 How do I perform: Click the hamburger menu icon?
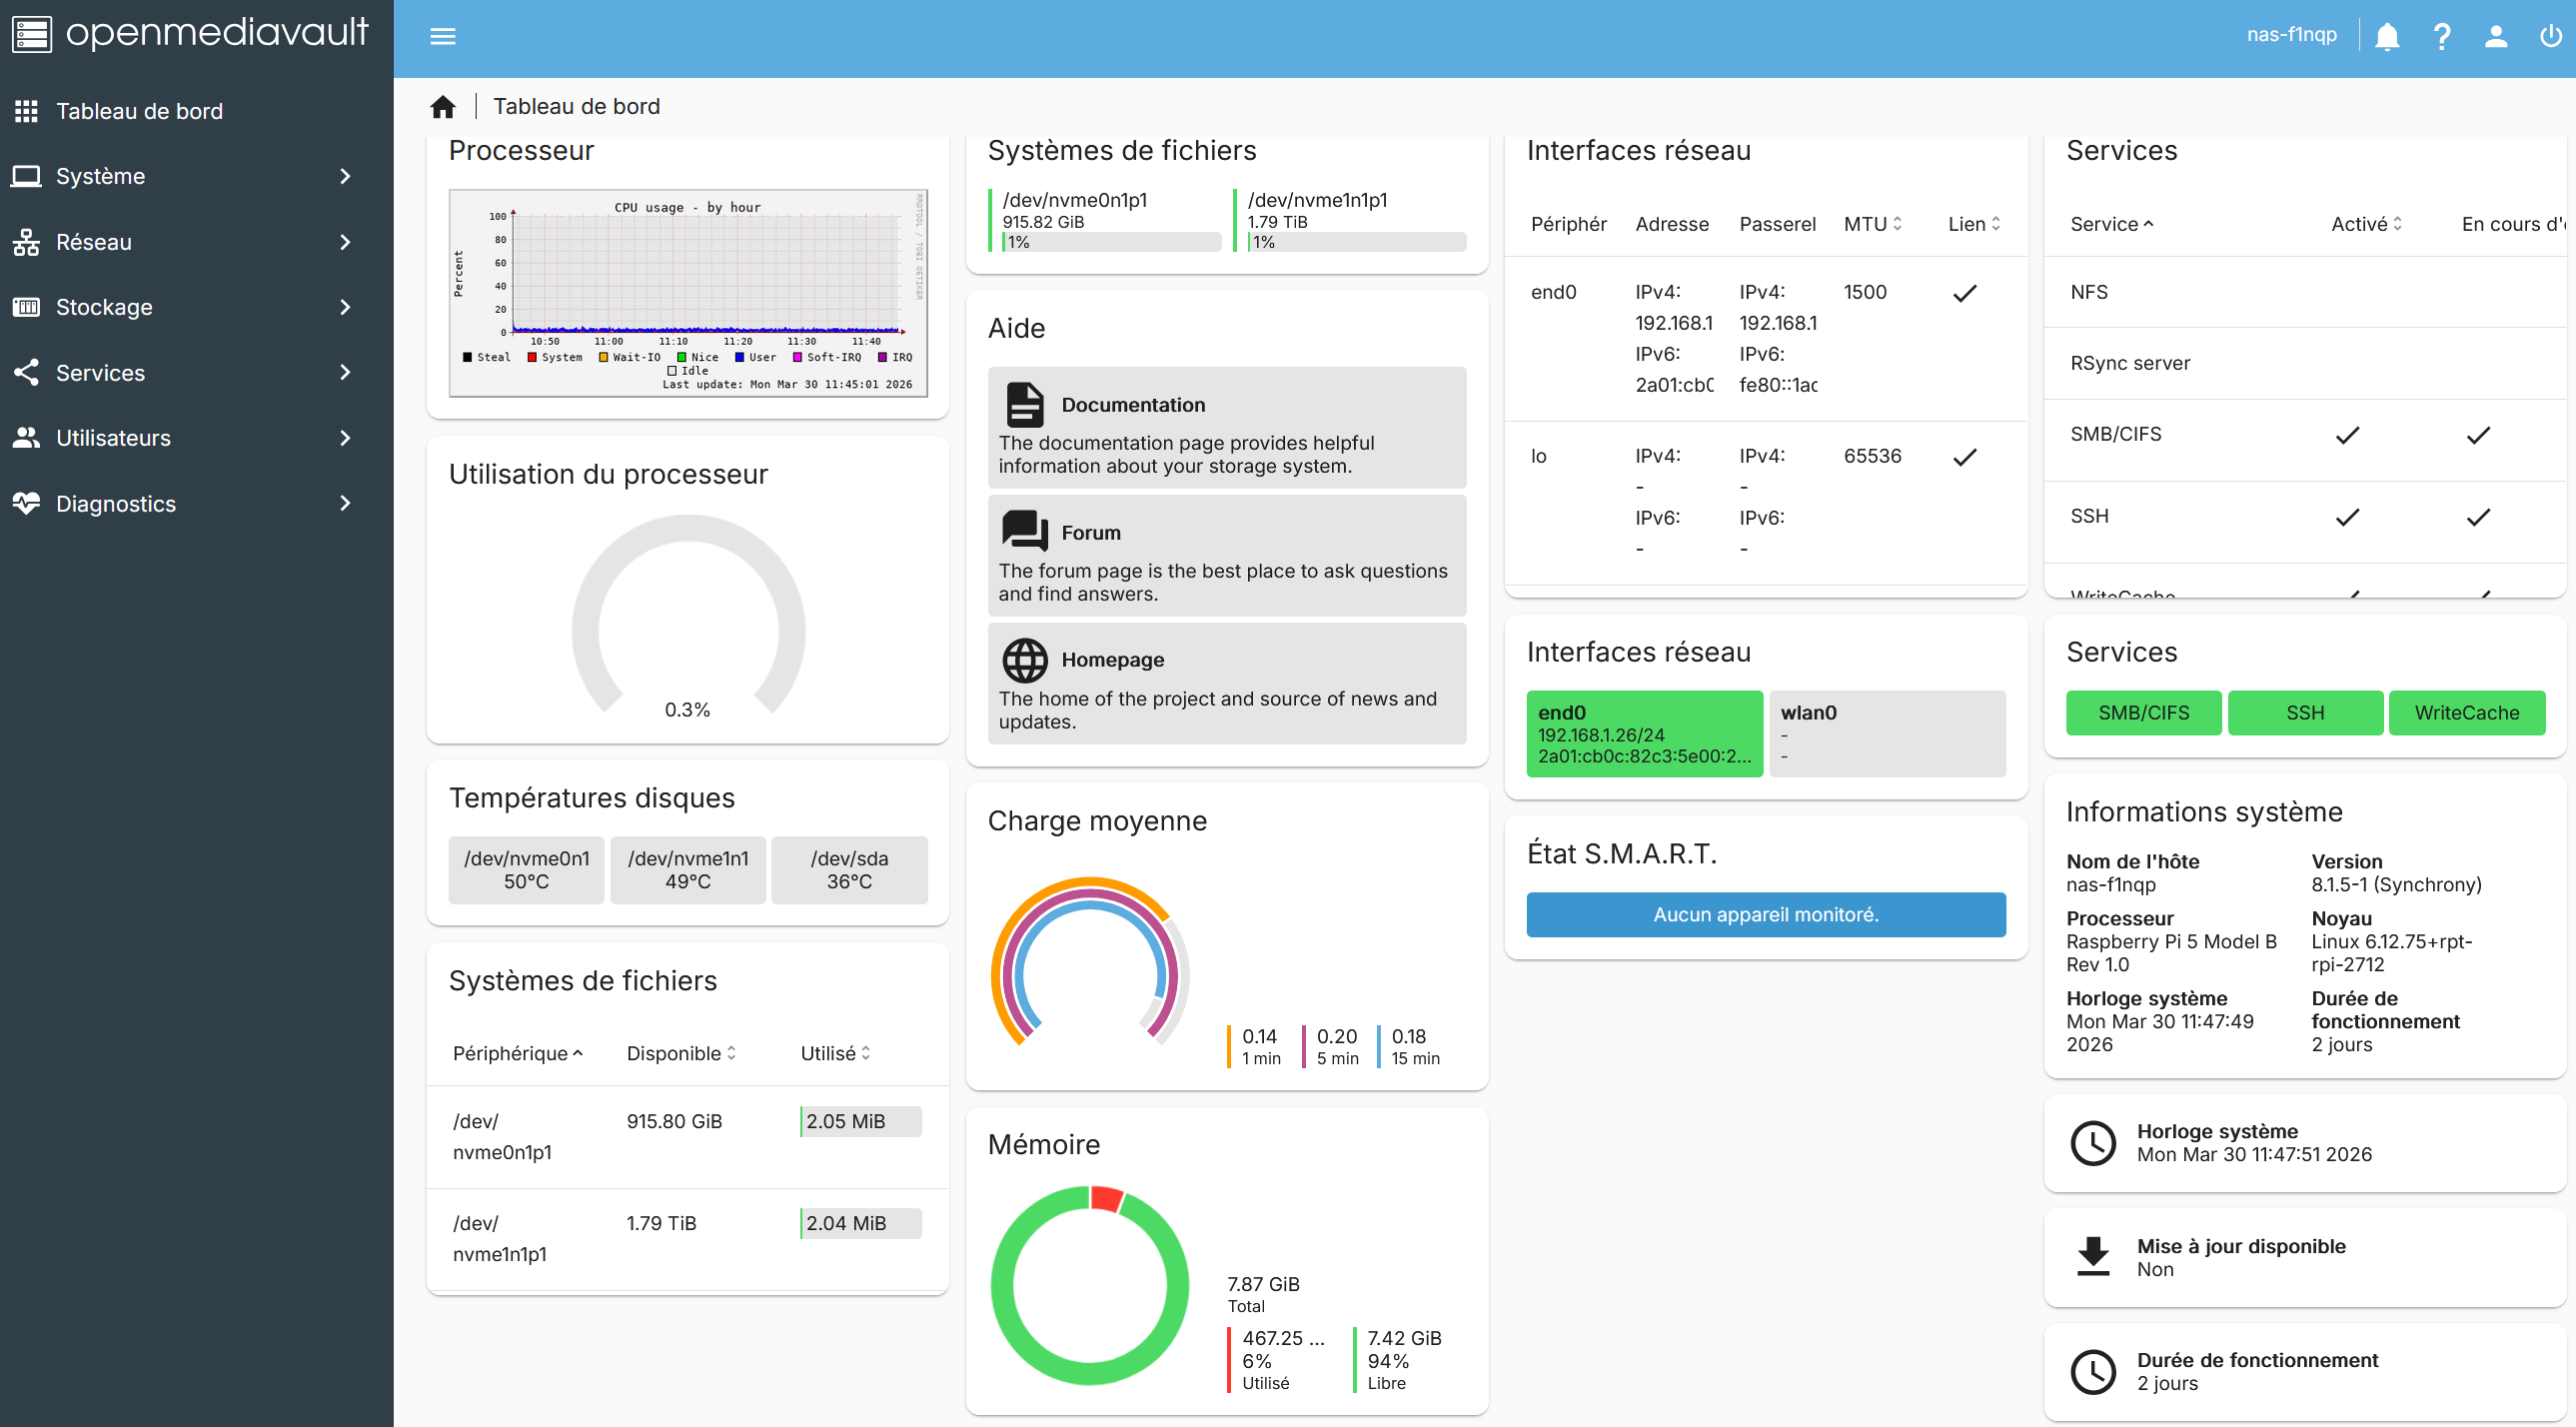[442, 36]
